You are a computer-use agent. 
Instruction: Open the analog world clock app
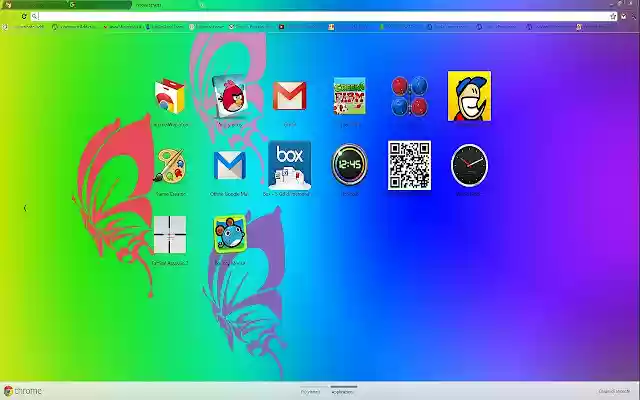click(469, 165)
